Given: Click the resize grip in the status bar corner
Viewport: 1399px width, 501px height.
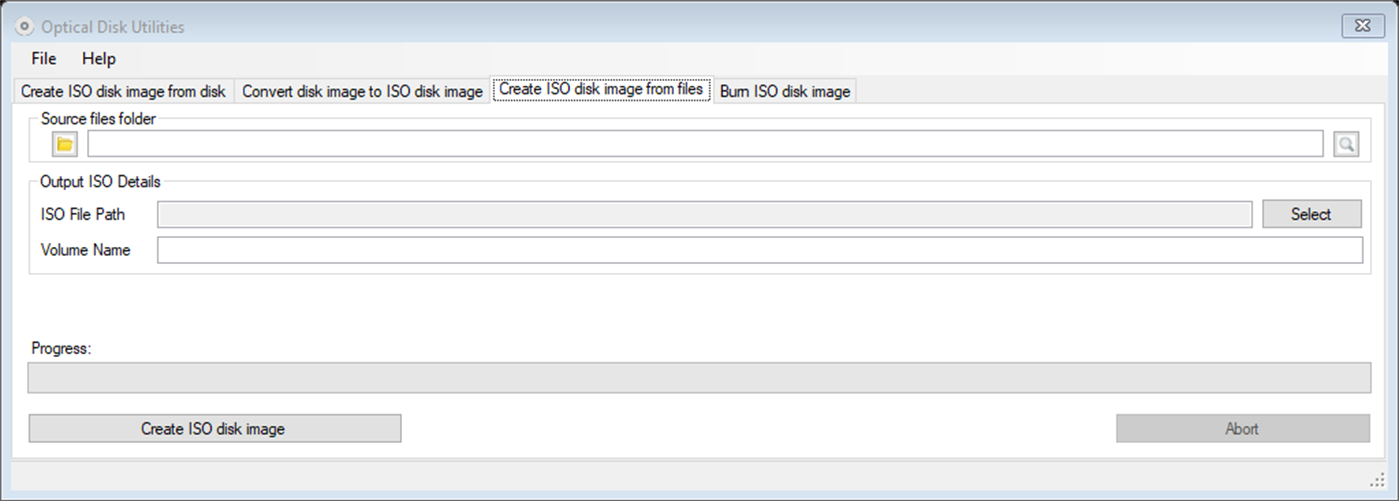Looking at the screenshot, I should pos(1376,479).
